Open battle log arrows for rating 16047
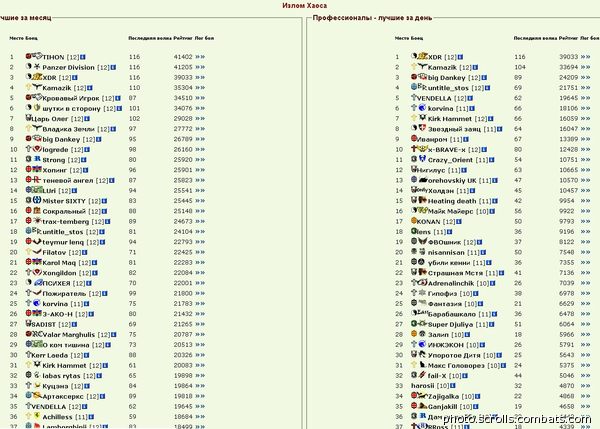Viewport: 600px width, 429px height. [585, 129]
